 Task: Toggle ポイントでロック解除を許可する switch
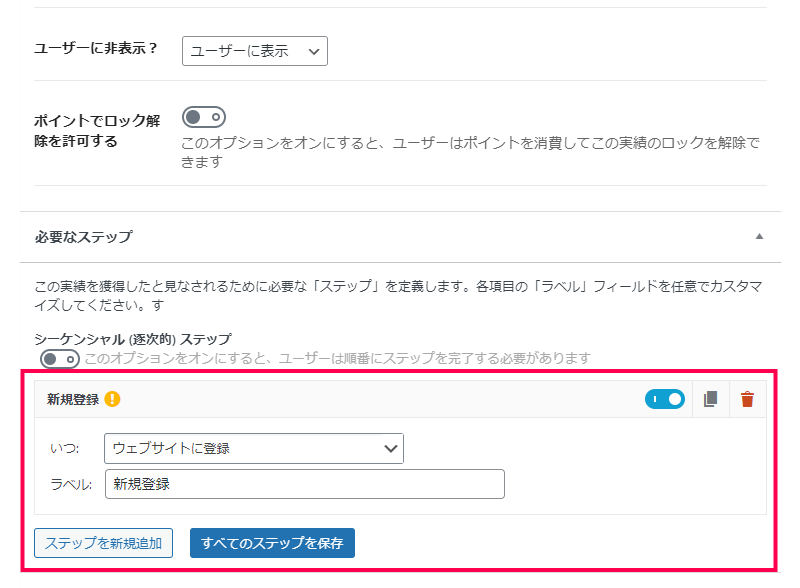click(x=204, y=117)
